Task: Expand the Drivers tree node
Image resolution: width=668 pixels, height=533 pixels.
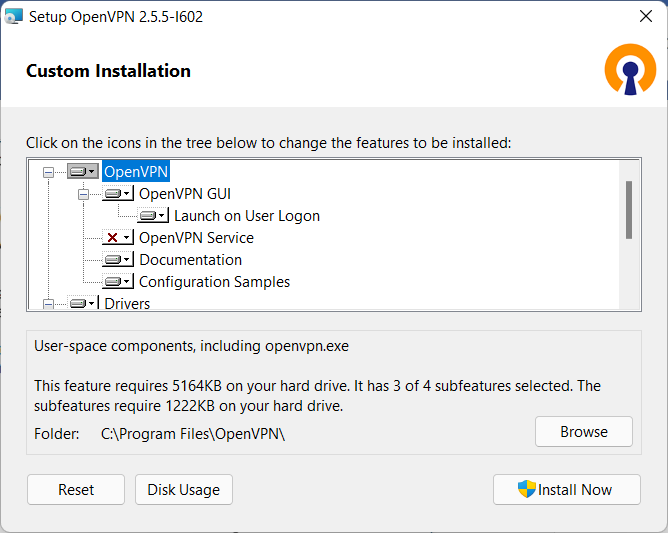Action: (48, 303)
